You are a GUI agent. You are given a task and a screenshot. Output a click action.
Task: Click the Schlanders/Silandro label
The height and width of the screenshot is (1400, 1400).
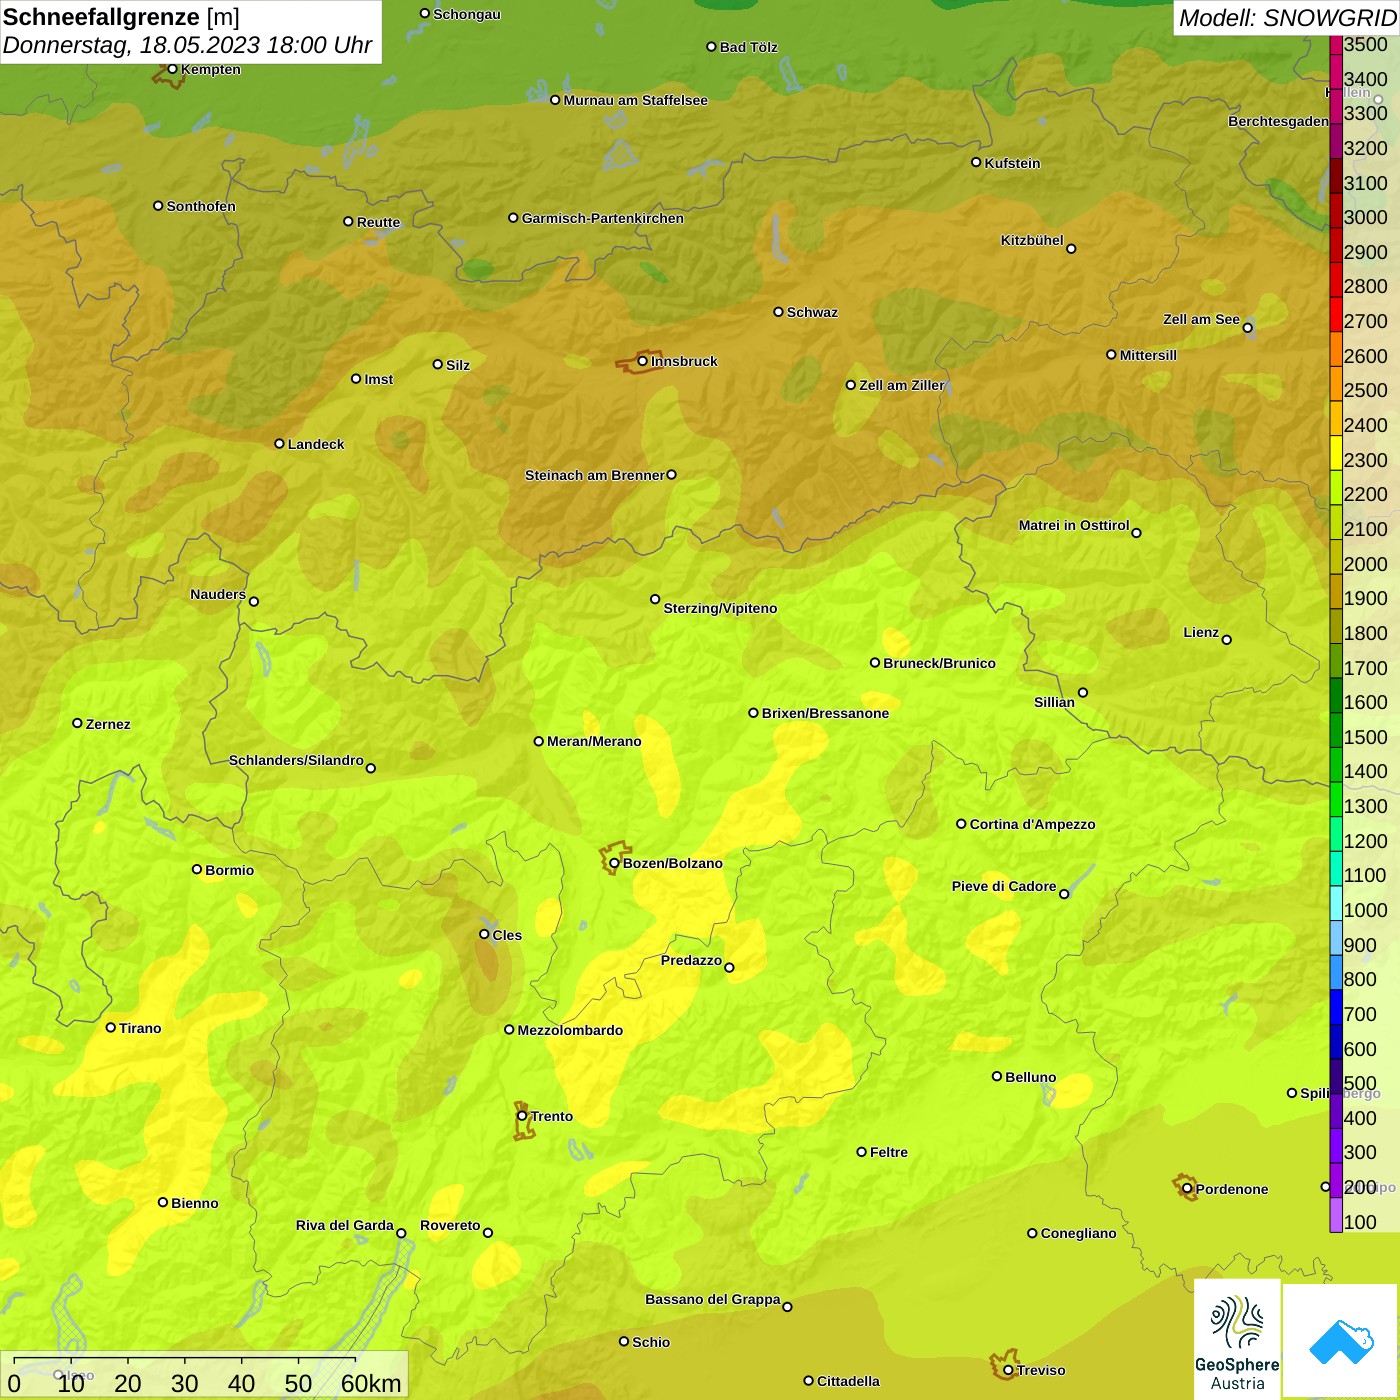[296, 760]
